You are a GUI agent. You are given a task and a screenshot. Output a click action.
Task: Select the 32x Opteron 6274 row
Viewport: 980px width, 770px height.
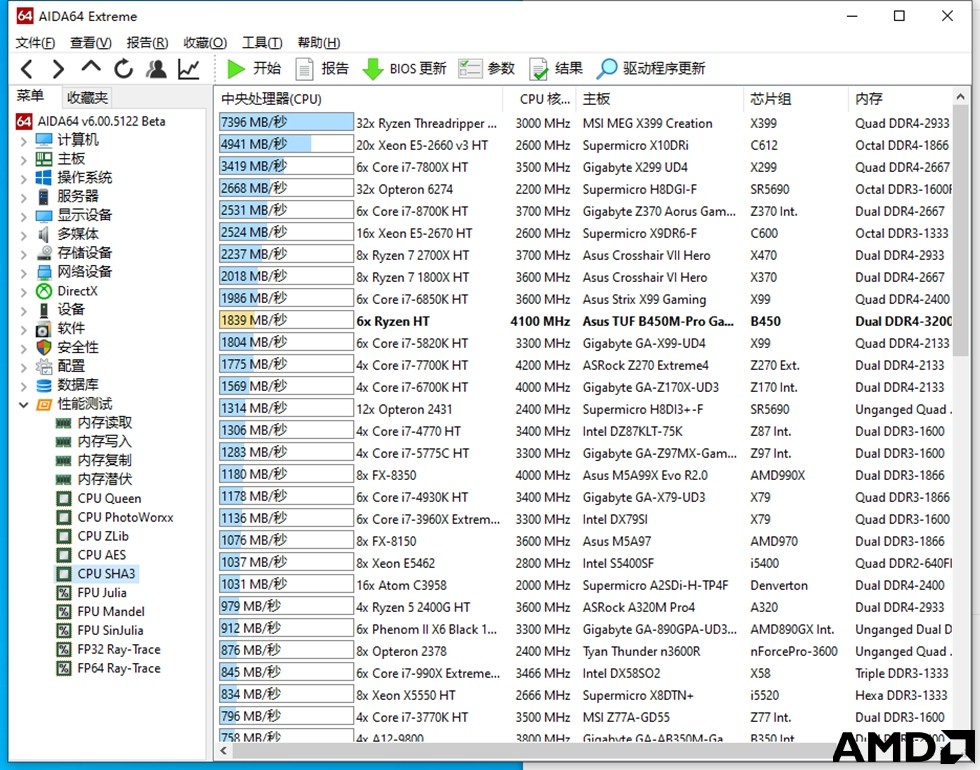(584, 189)
